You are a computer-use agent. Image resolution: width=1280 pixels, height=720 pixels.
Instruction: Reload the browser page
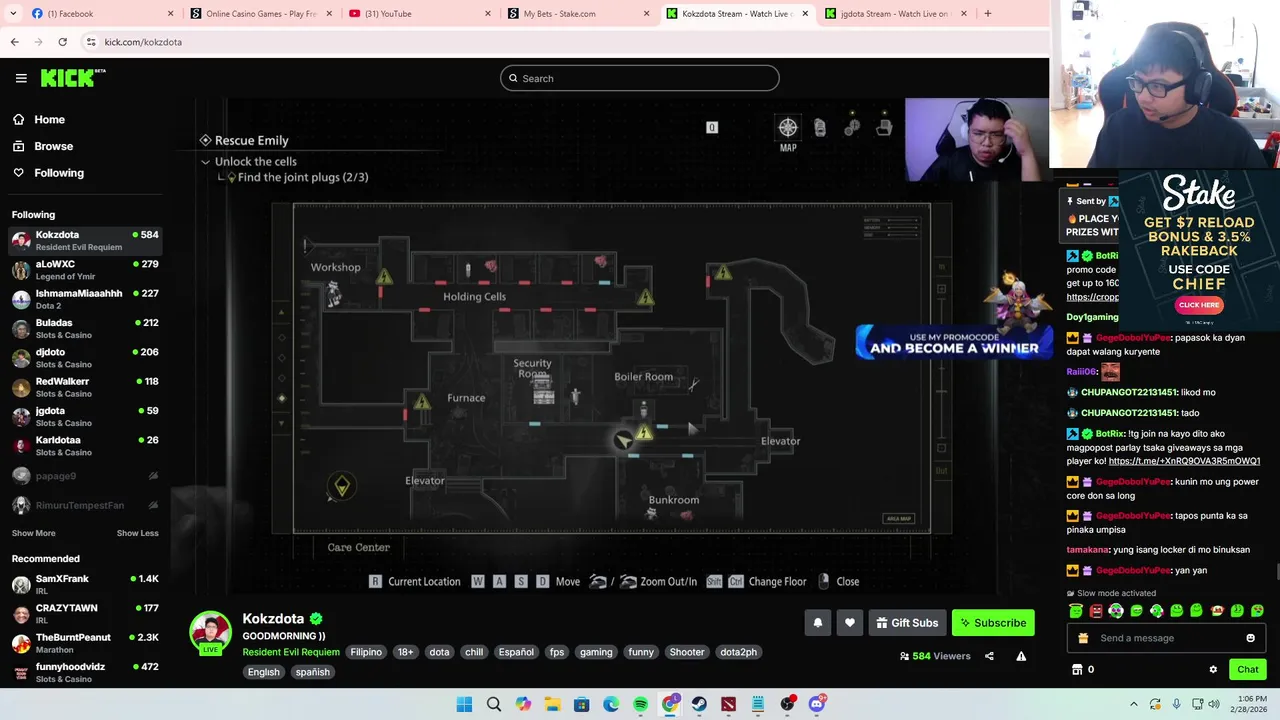(x=62, y=42)
